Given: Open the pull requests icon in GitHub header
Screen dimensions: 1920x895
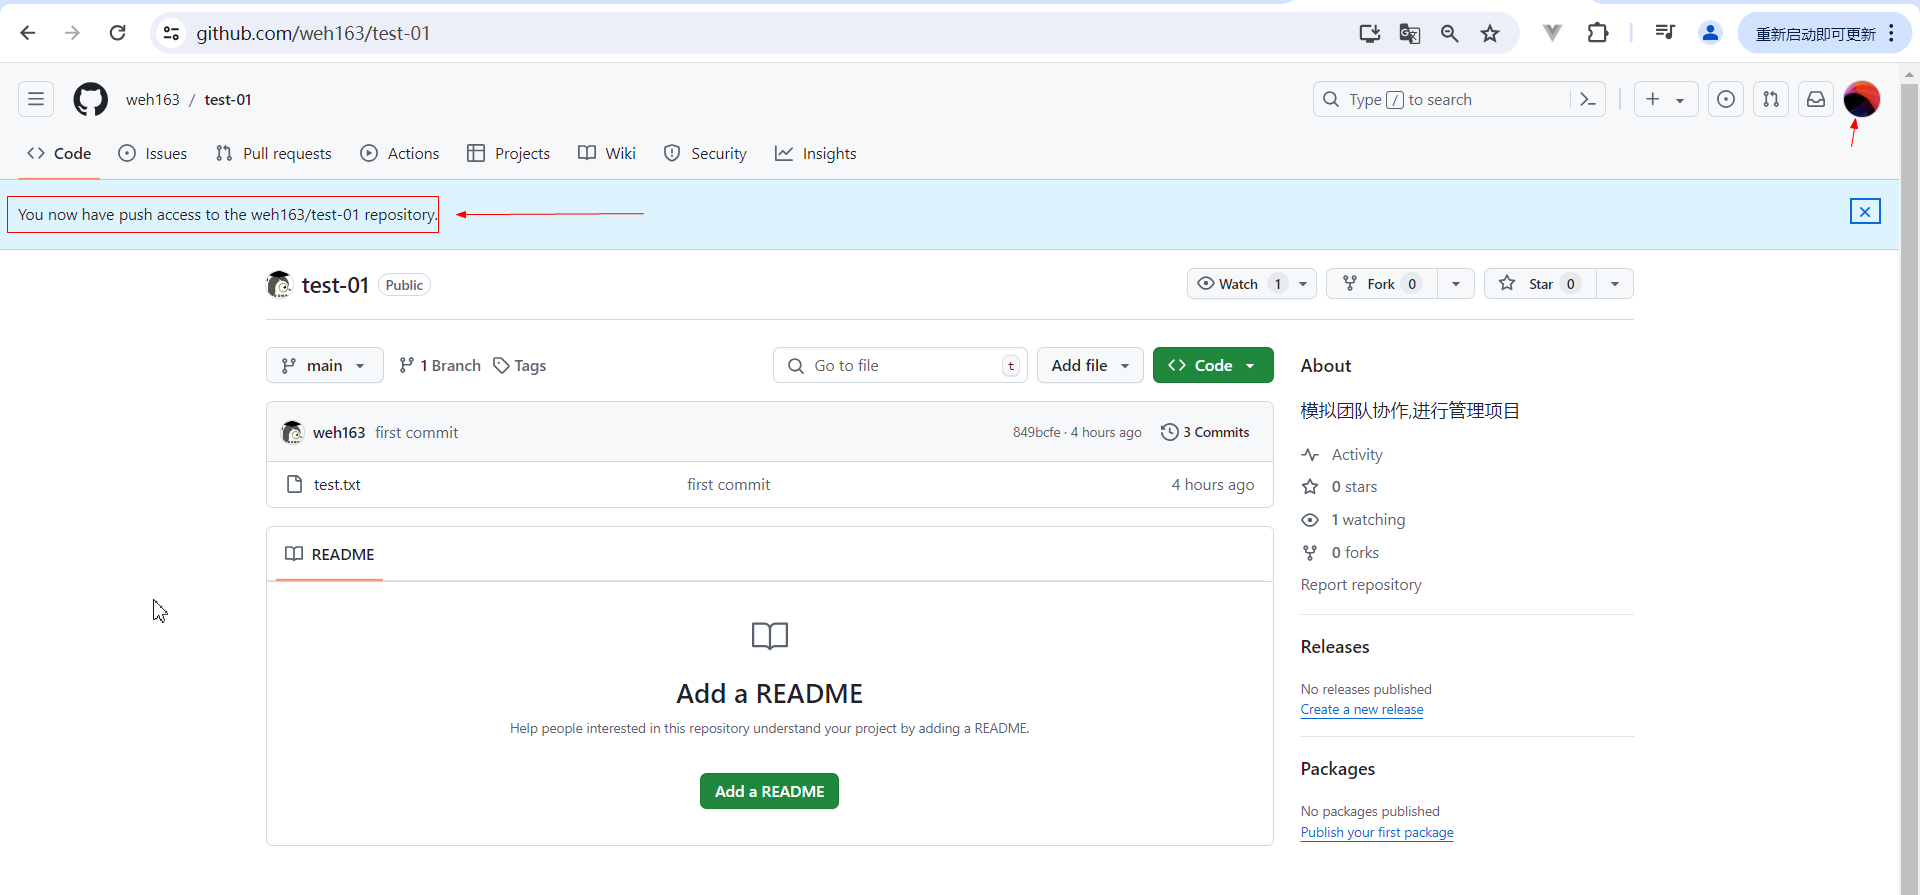Looking at the screenshot, I should pyautogui.click(x=1771, y=99).
